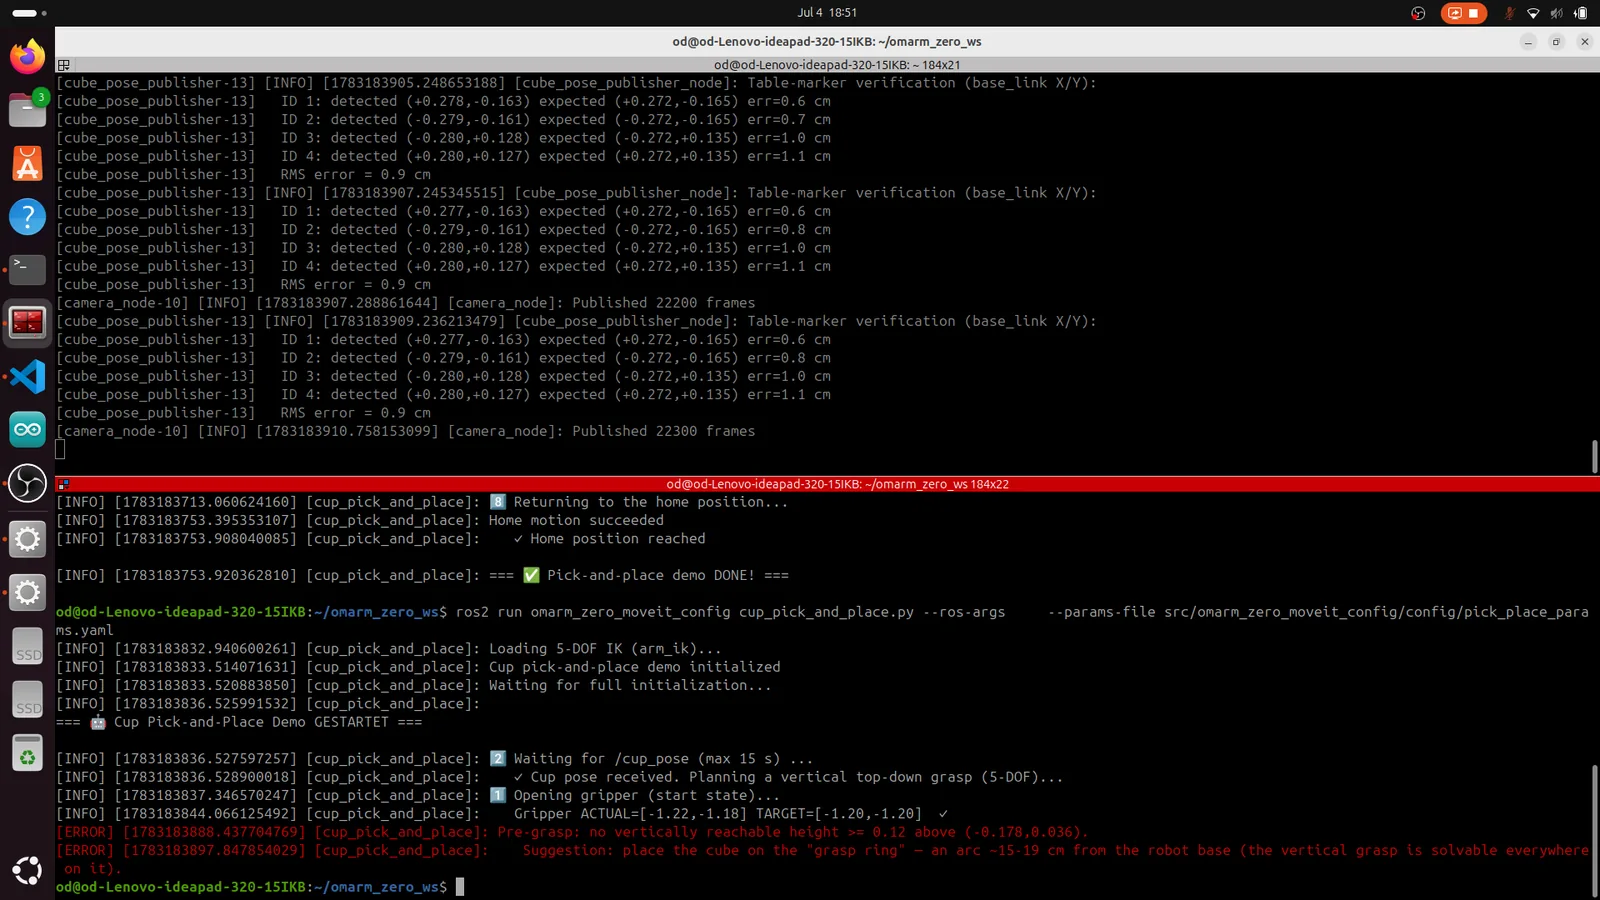Viewport: 1600px width, 900px height.
Task: Open the Files manager in dock
Action: (x=27, y=109)
